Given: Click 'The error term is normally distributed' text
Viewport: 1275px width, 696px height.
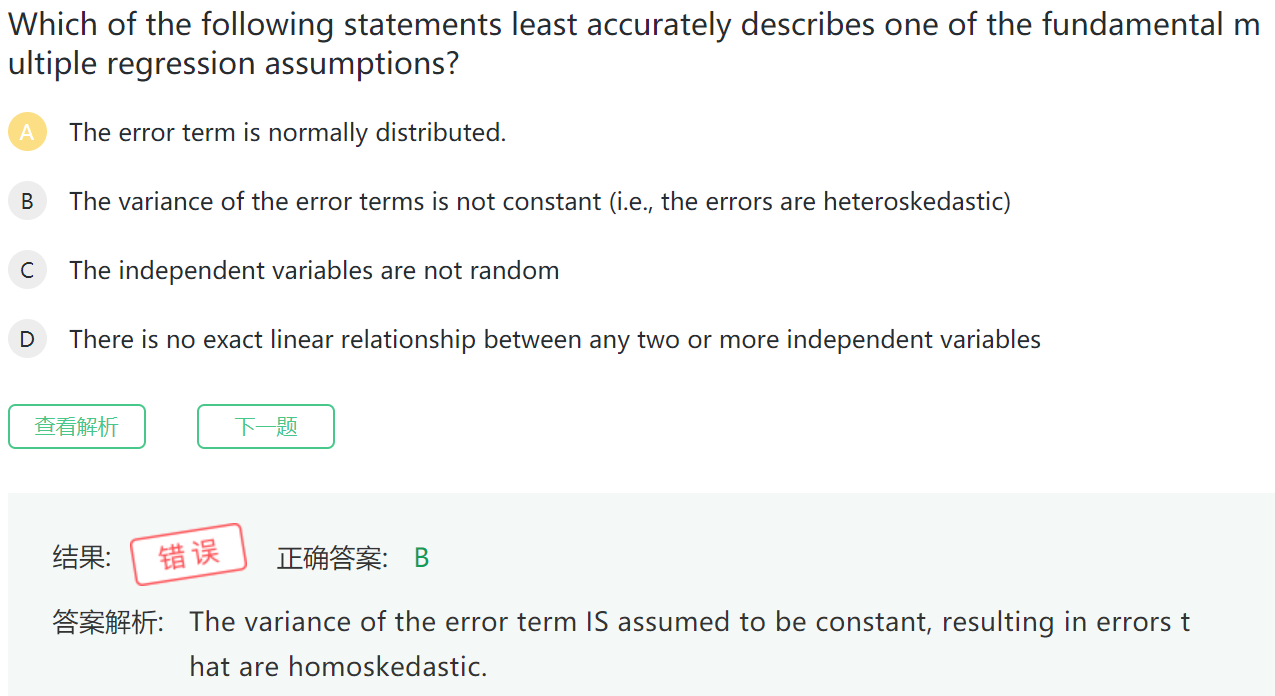Looking at the screenshot, I should (x=288, y=132).
